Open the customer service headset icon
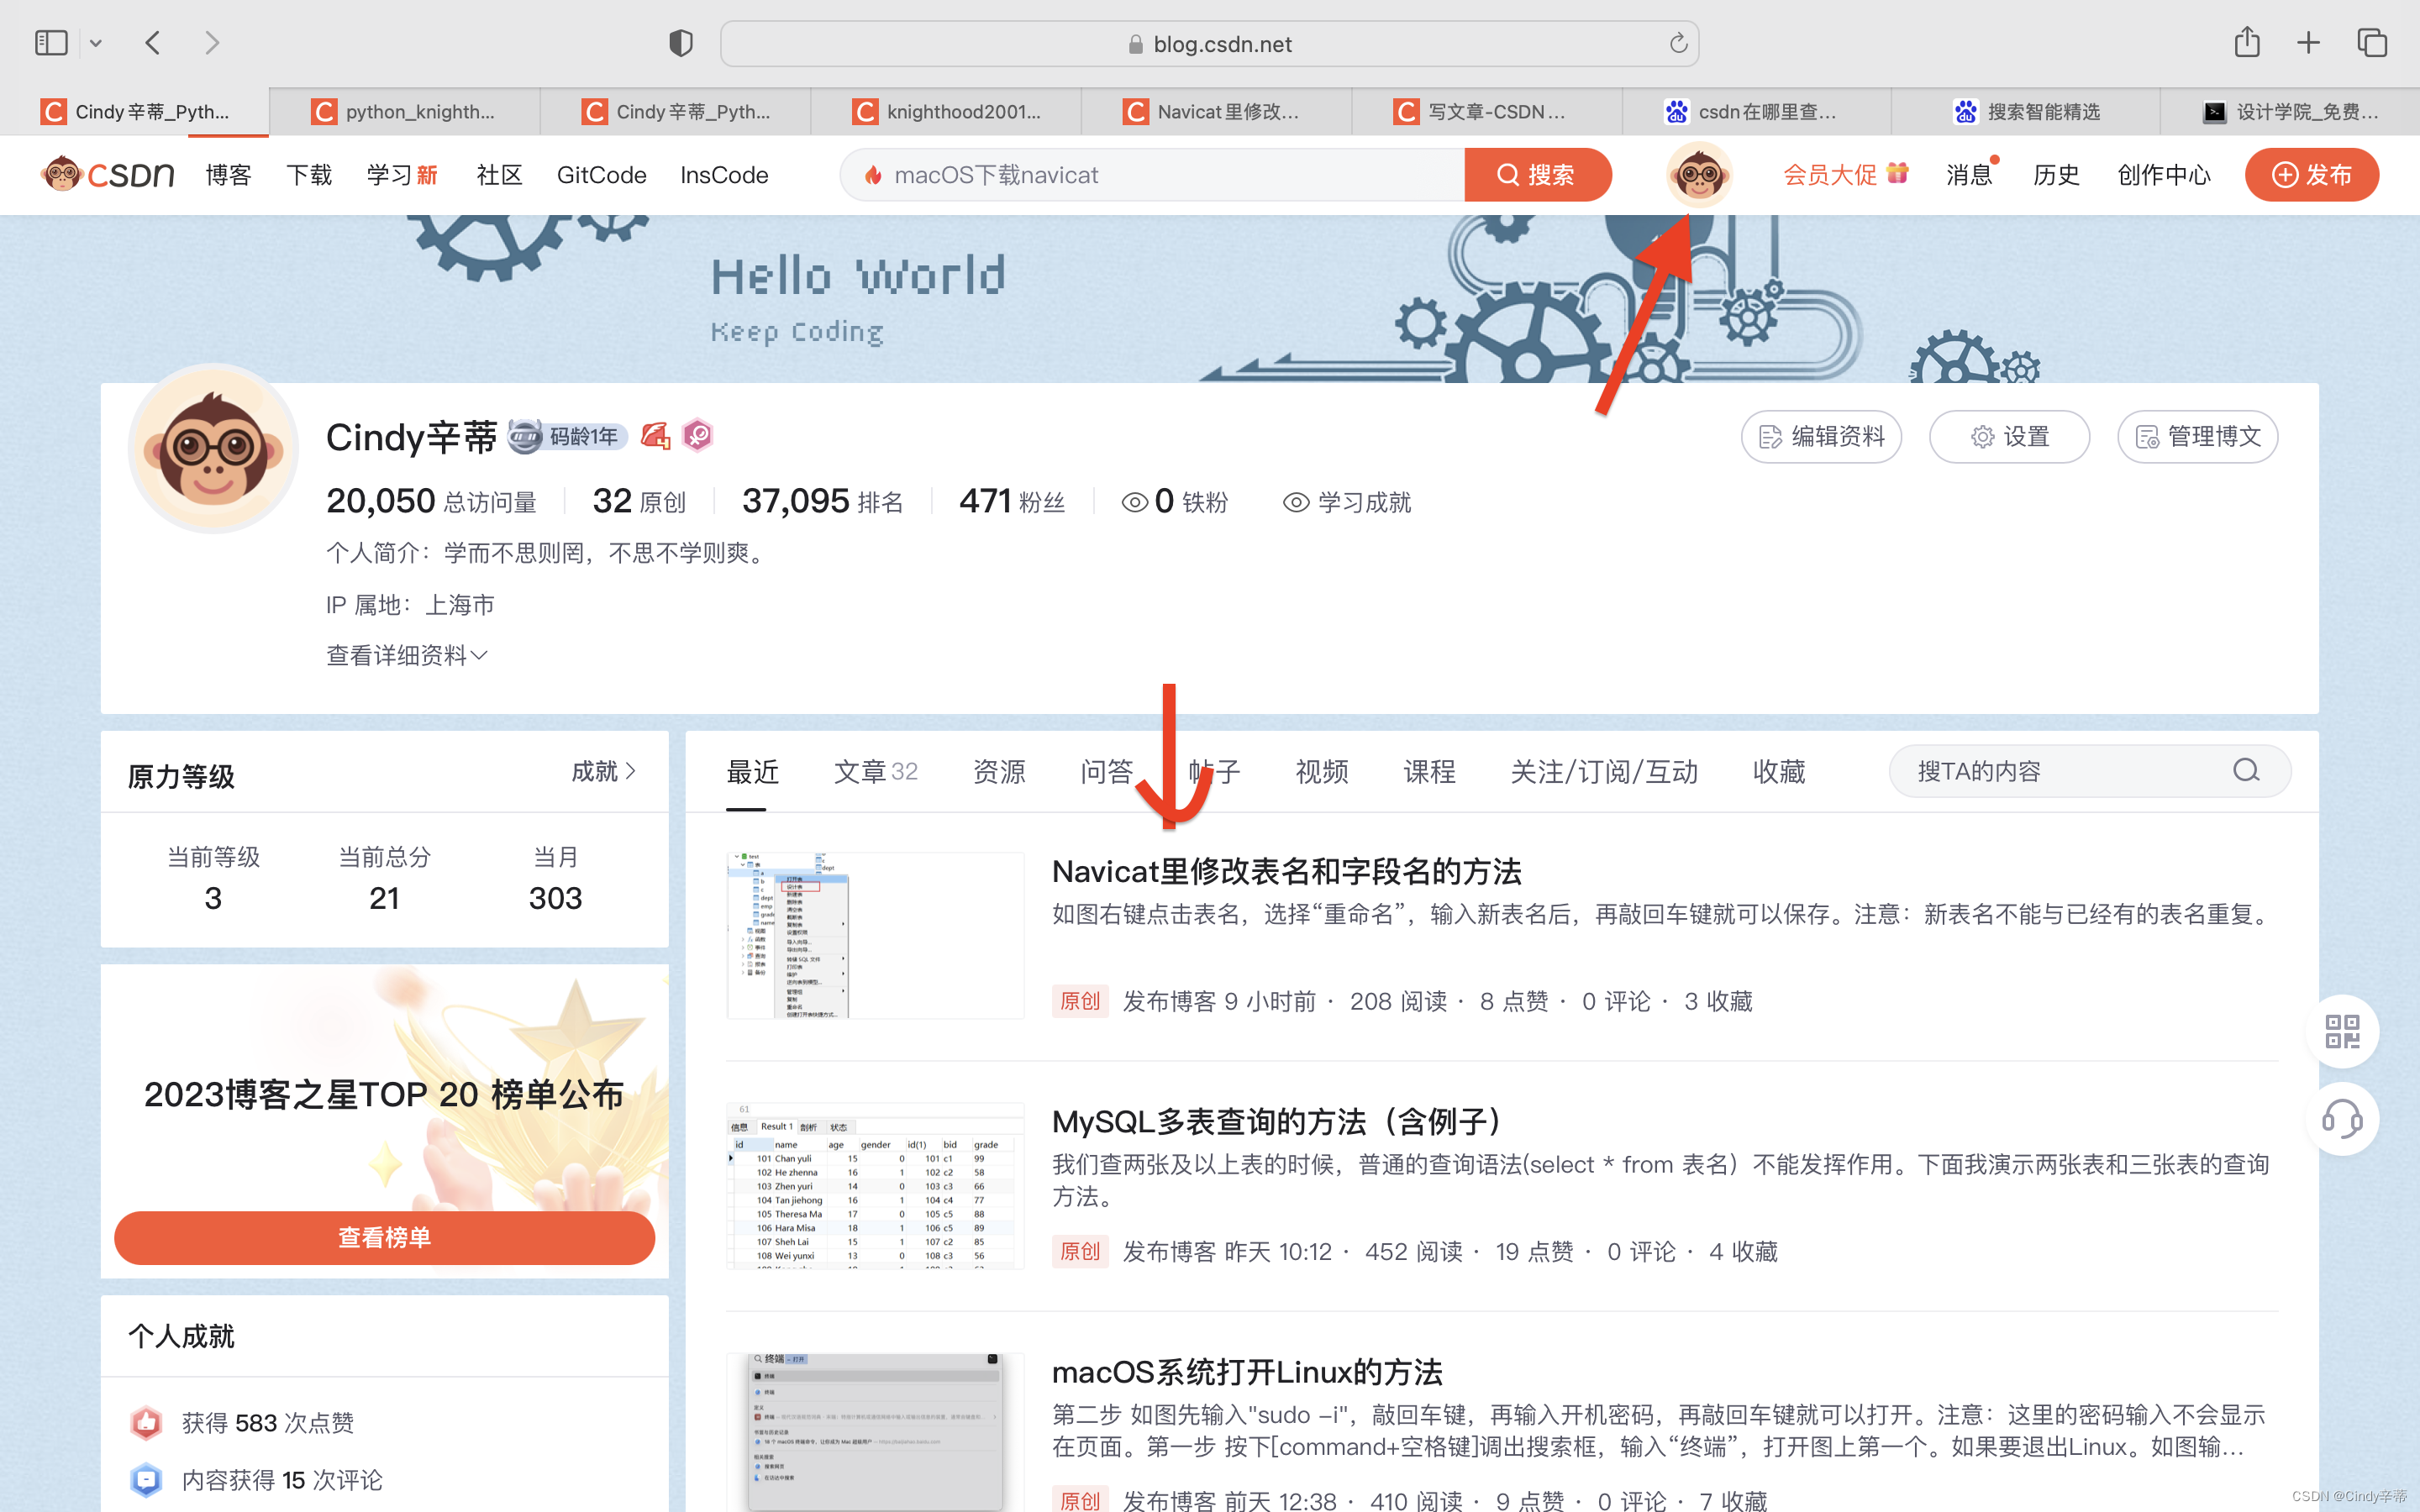2420x1512 pixels. pos(2341,1118)
